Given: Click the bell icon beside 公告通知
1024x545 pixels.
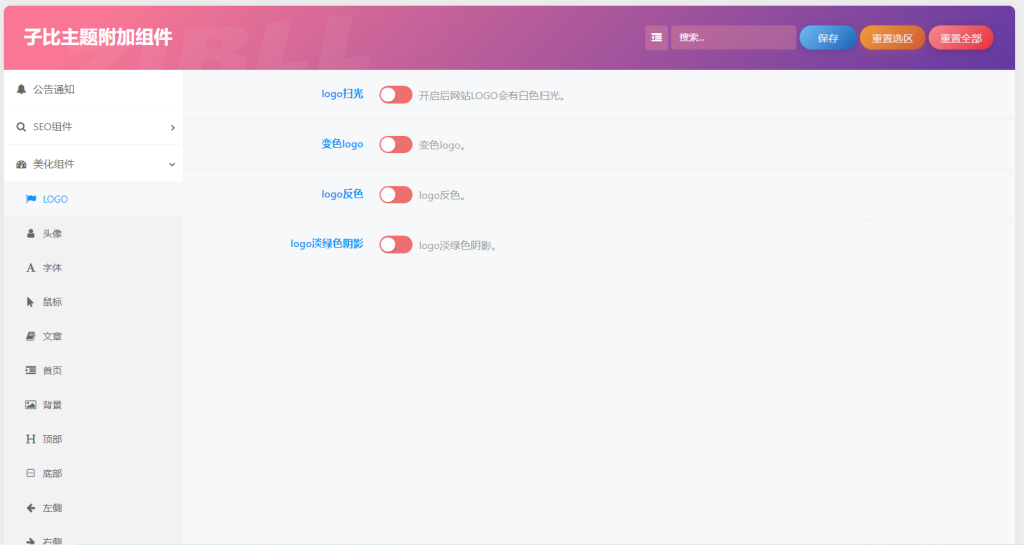Looking at the screenshot, I should point(21,89).
